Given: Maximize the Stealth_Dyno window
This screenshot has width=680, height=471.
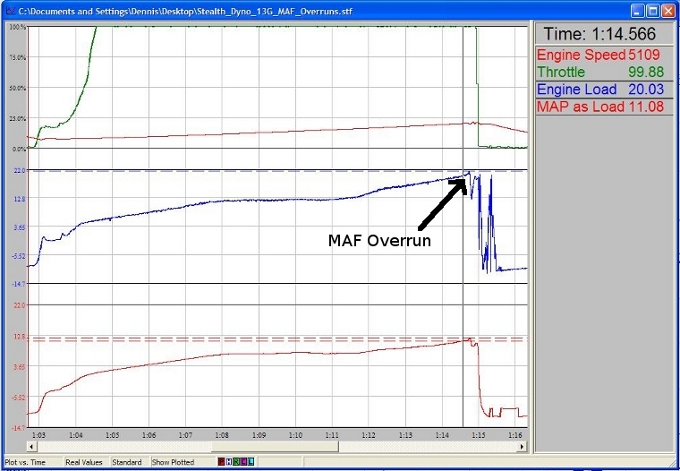Looking at the screenshot, I should [x=653, y=11].
